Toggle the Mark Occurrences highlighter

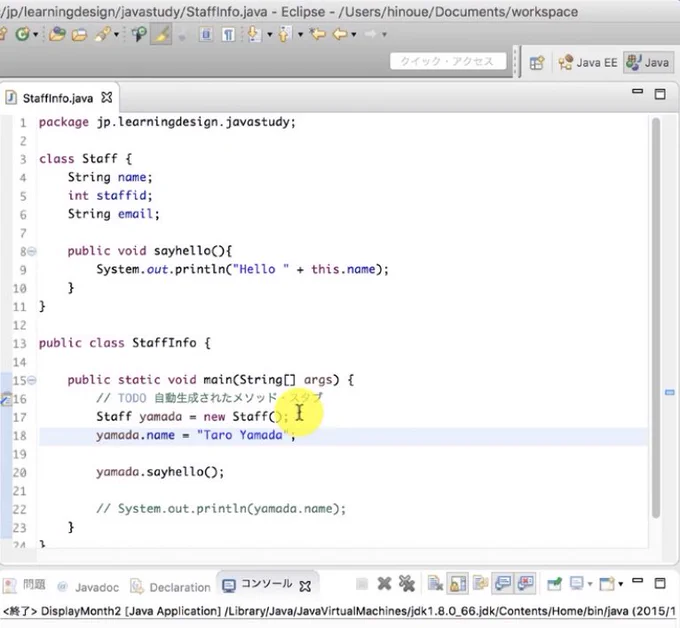click(x=161, y=34)
